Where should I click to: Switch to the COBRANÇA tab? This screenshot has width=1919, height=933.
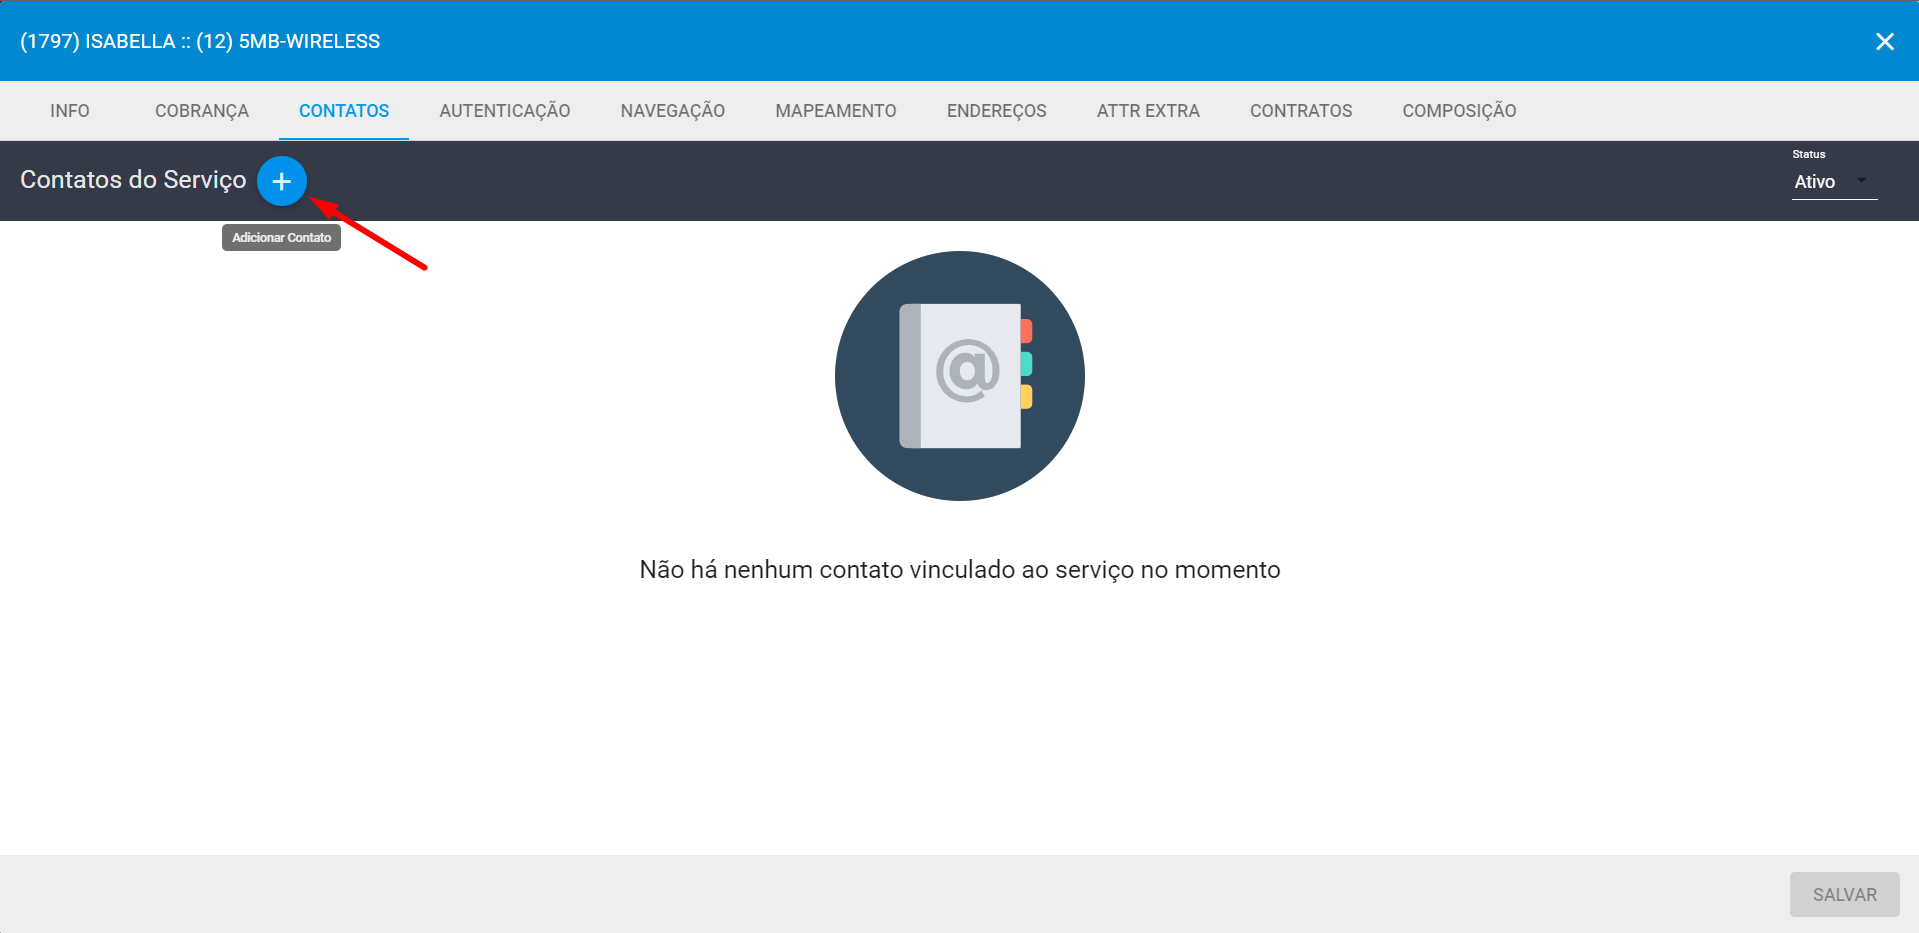(x=202, y=111)
